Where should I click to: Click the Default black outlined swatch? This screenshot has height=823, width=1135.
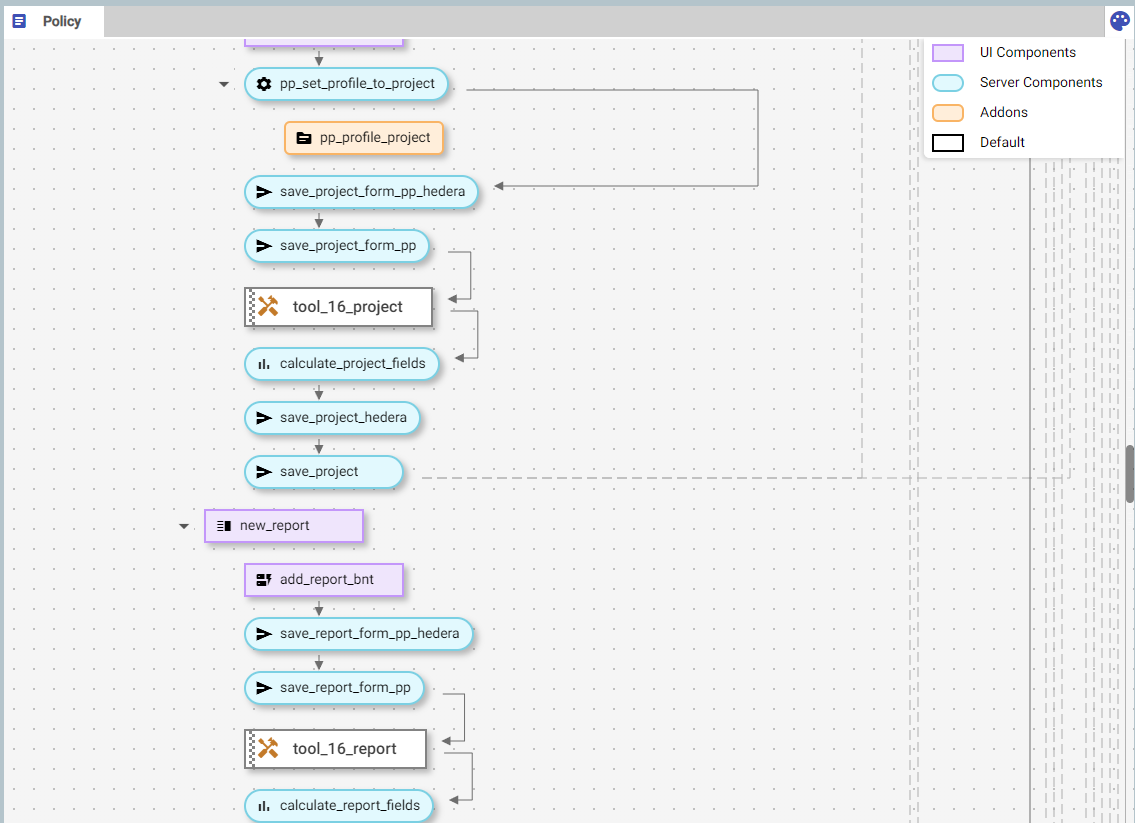947,143
